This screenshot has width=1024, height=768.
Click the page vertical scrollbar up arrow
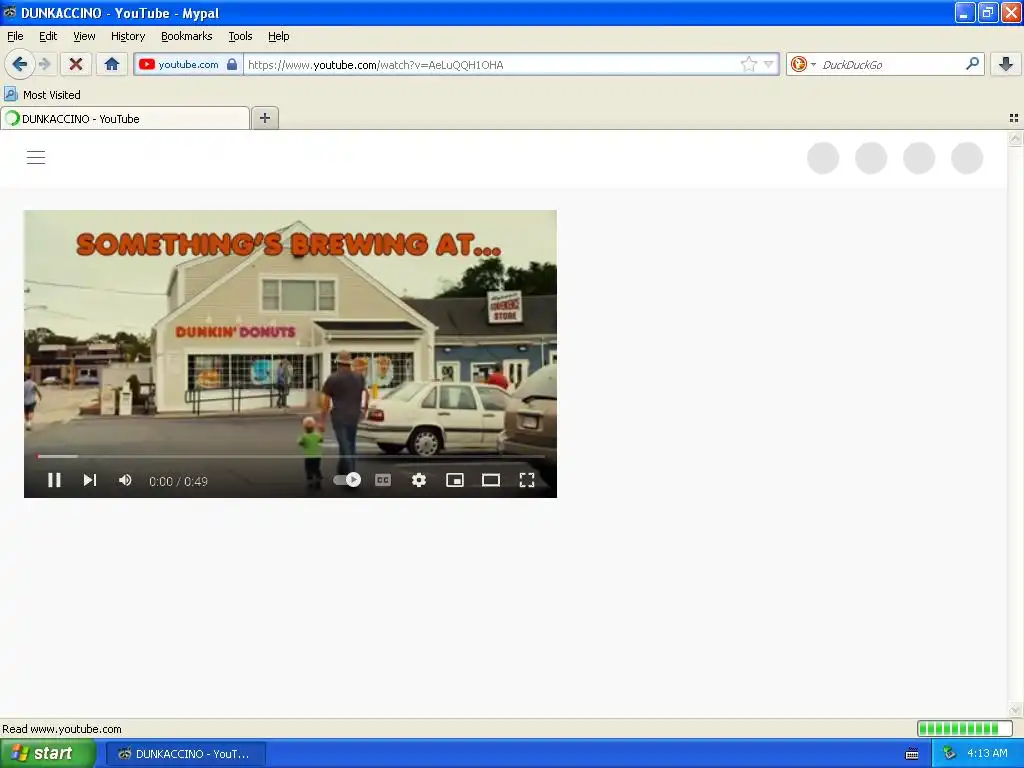(1015, 138)
